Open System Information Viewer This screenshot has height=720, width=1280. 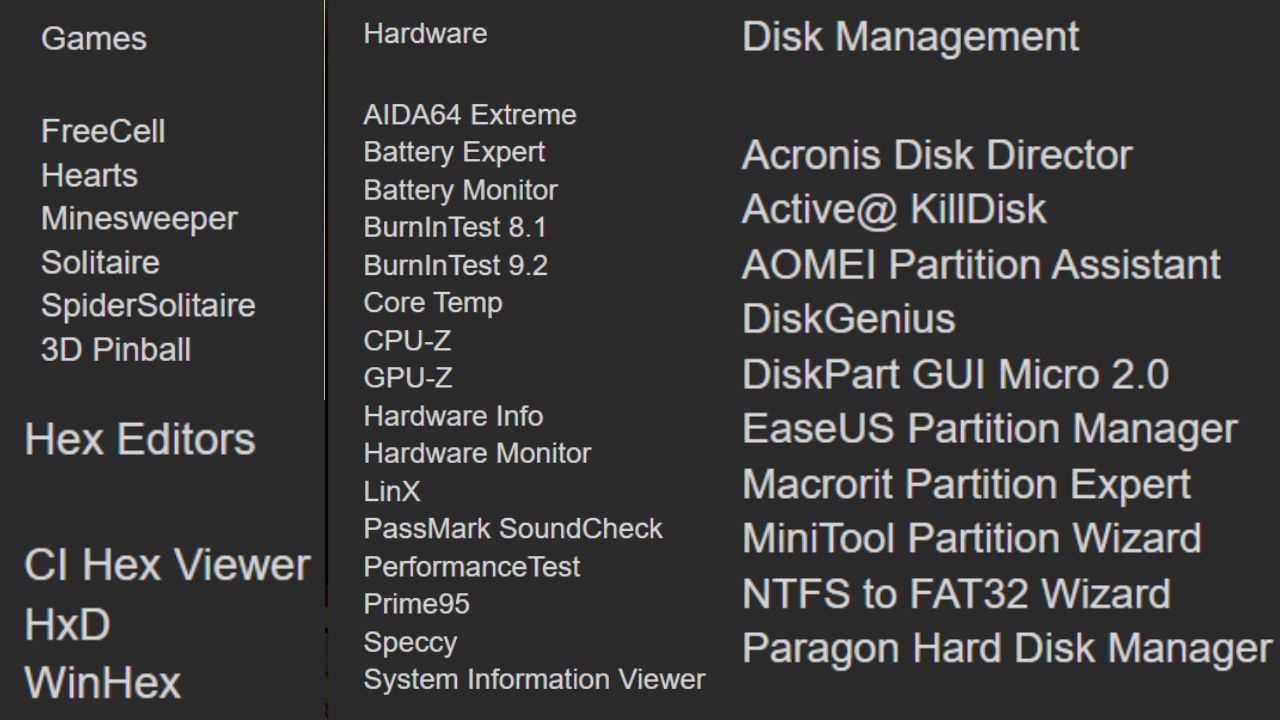[x=534, y=680]
